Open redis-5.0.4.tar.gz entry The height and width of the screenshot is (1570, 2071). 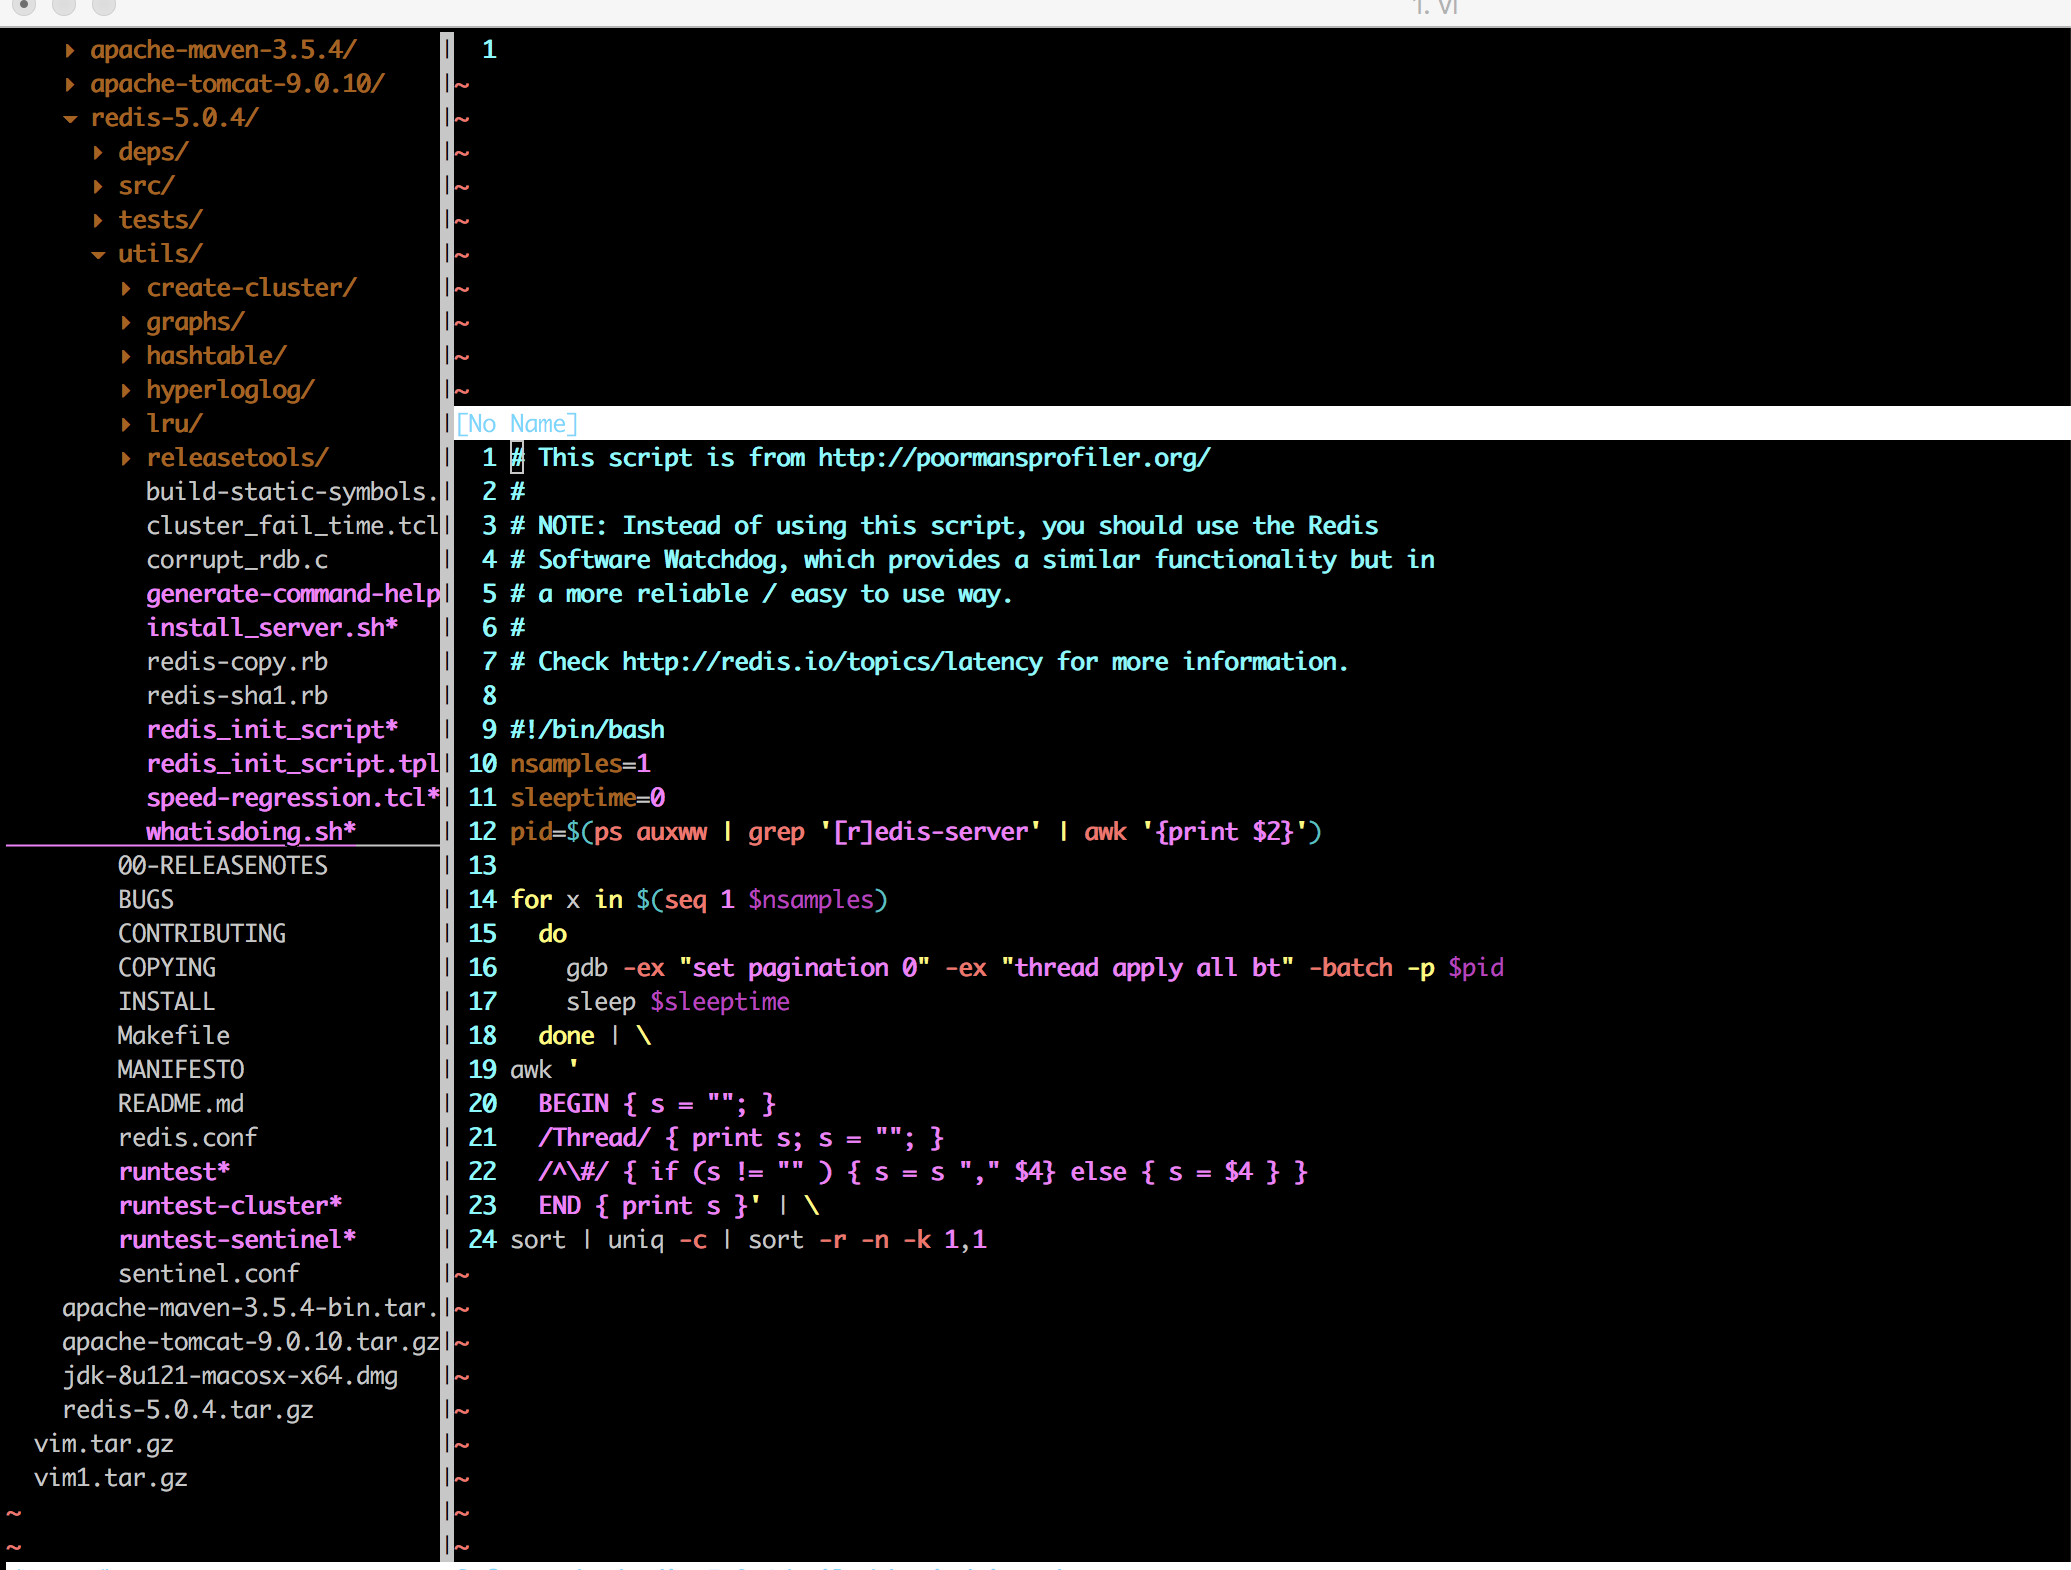coord(188,1410)
